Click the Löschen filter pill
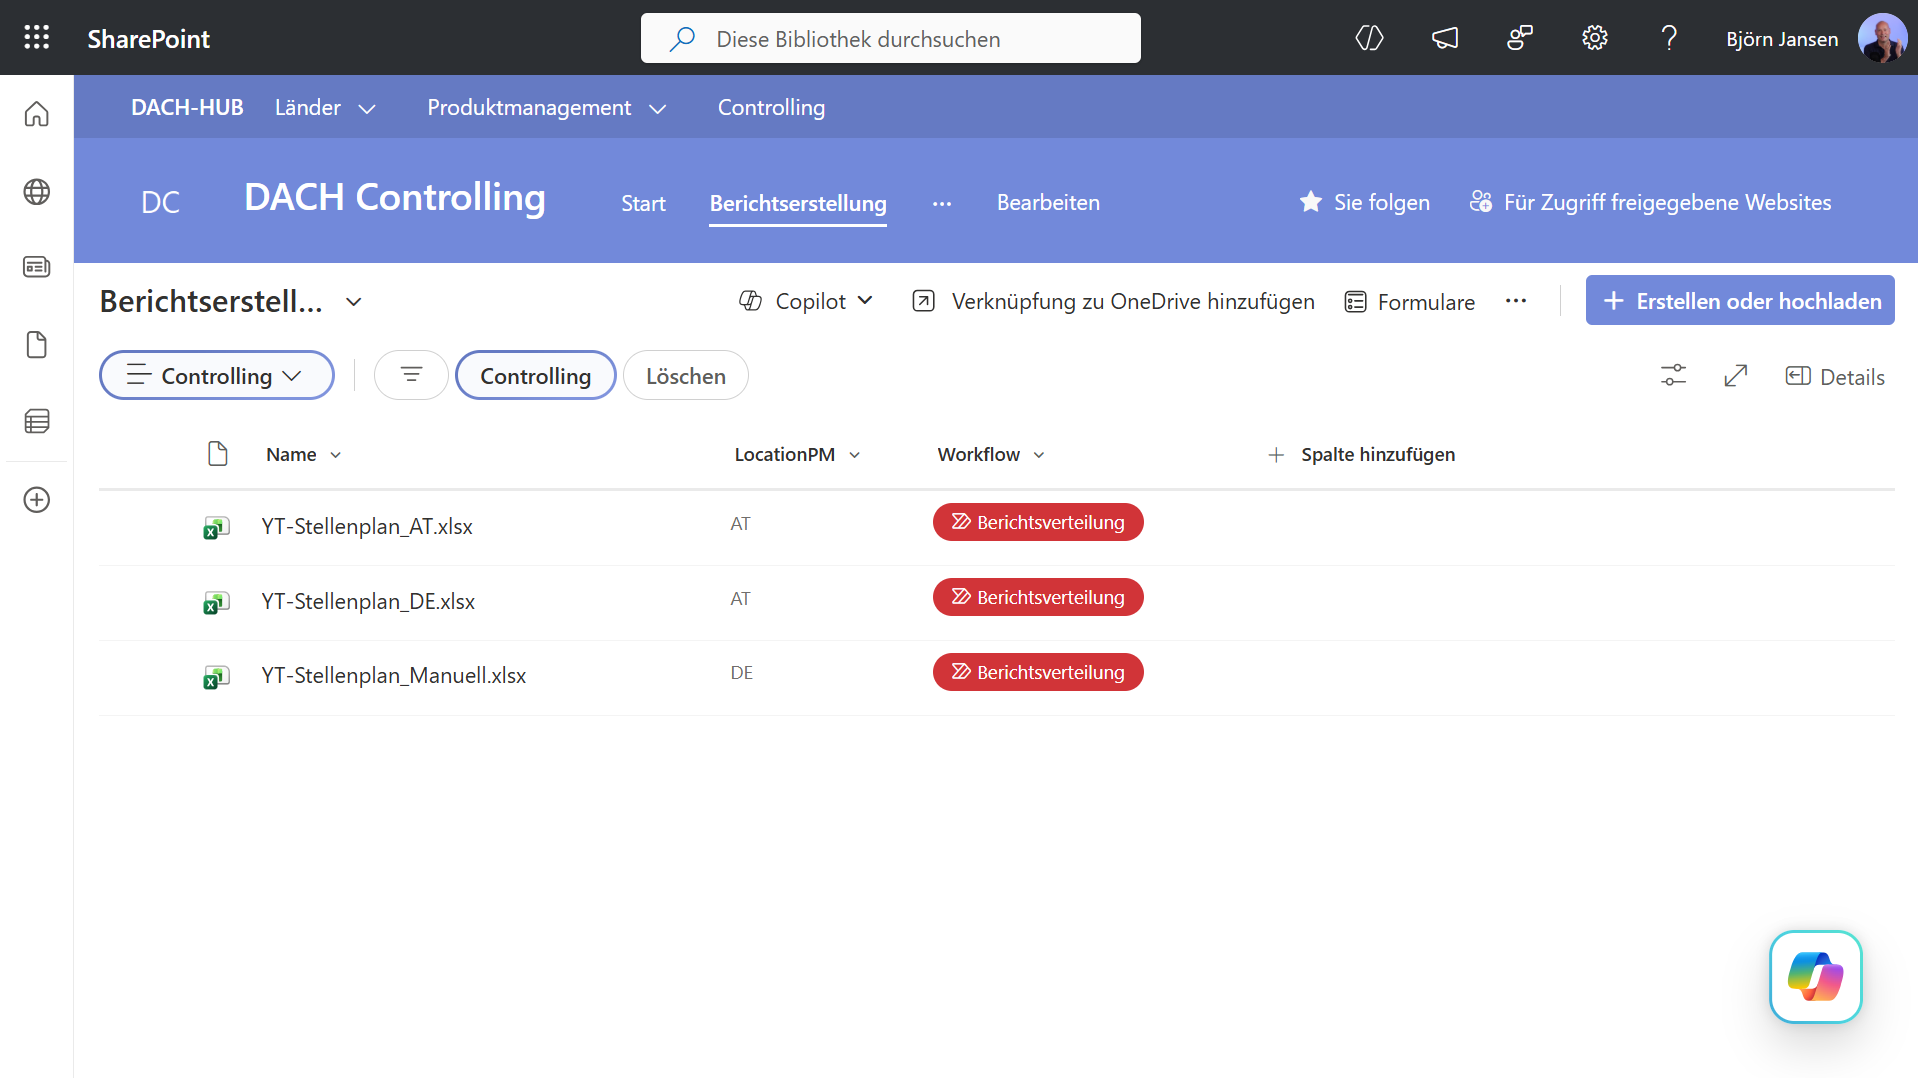1918x1078 pixels. [686, 375]
